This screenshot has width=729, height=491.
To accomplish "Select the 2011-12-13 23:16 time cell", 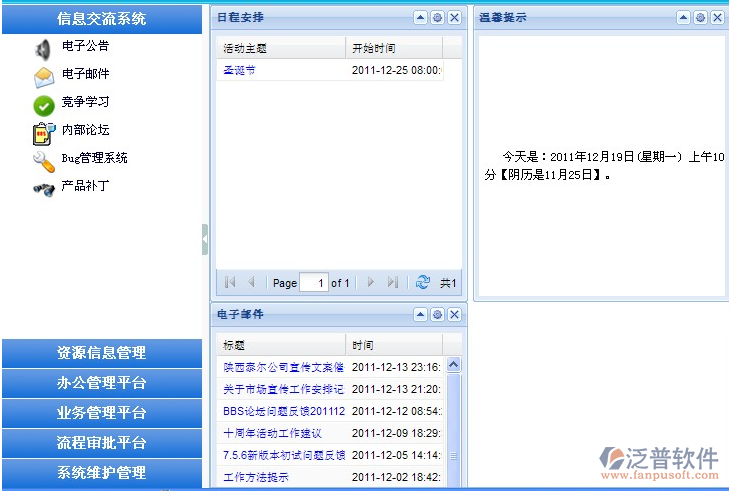I will tap(395, 367).
